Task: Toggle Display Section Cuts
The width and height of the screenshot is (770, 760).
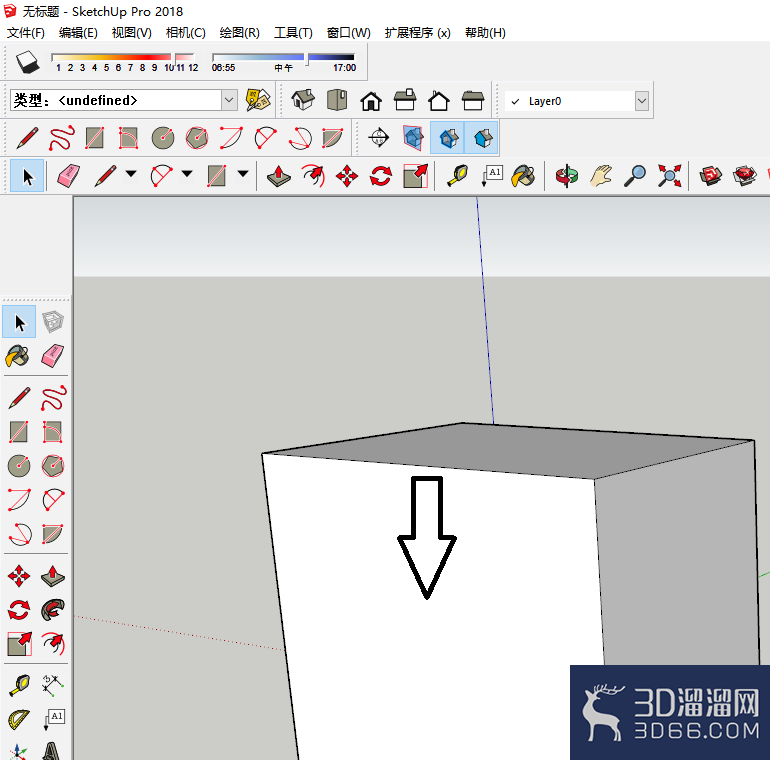Action: (x=447, y=137)
